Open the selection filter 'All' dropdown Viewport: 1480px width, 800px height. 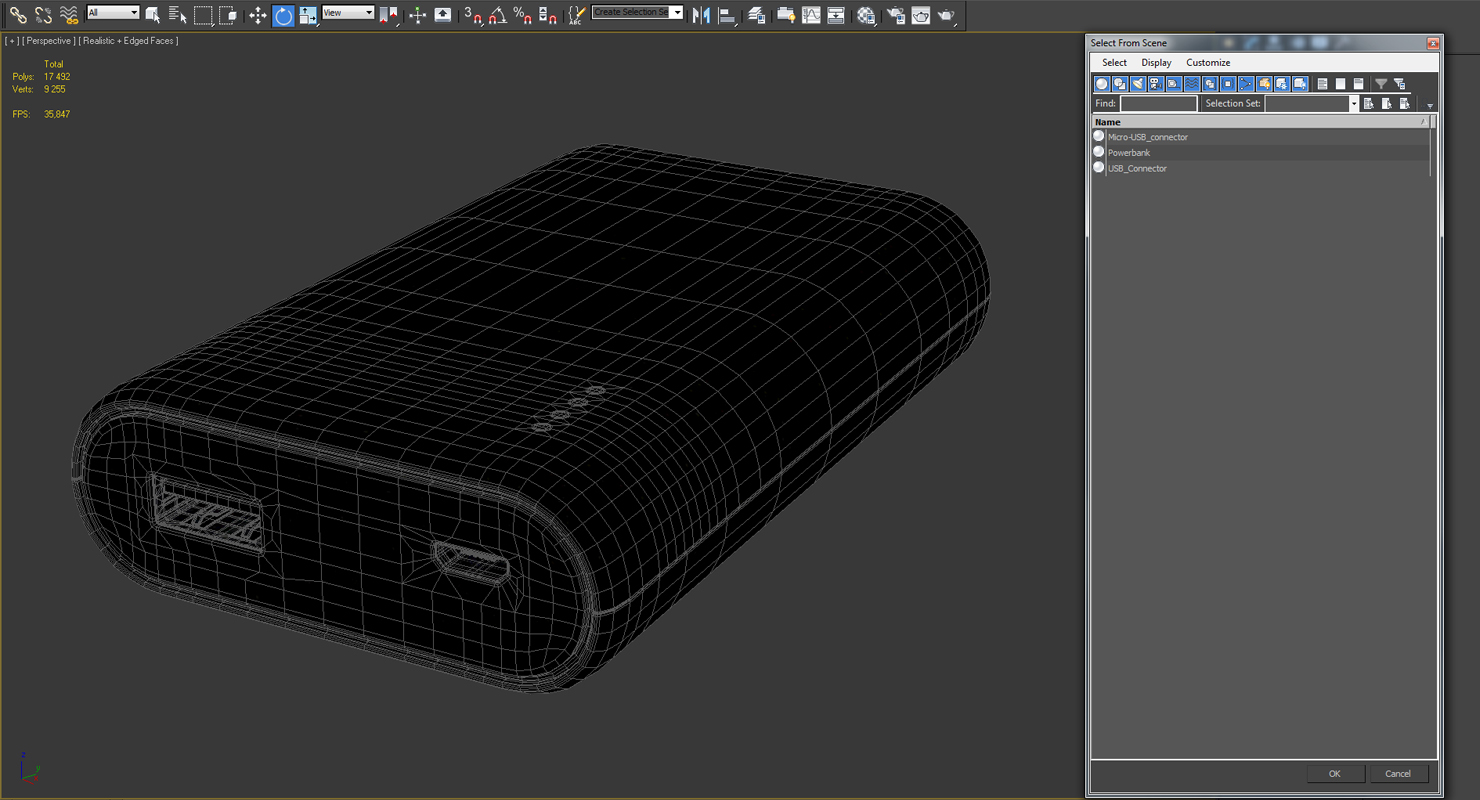[113, 13]
